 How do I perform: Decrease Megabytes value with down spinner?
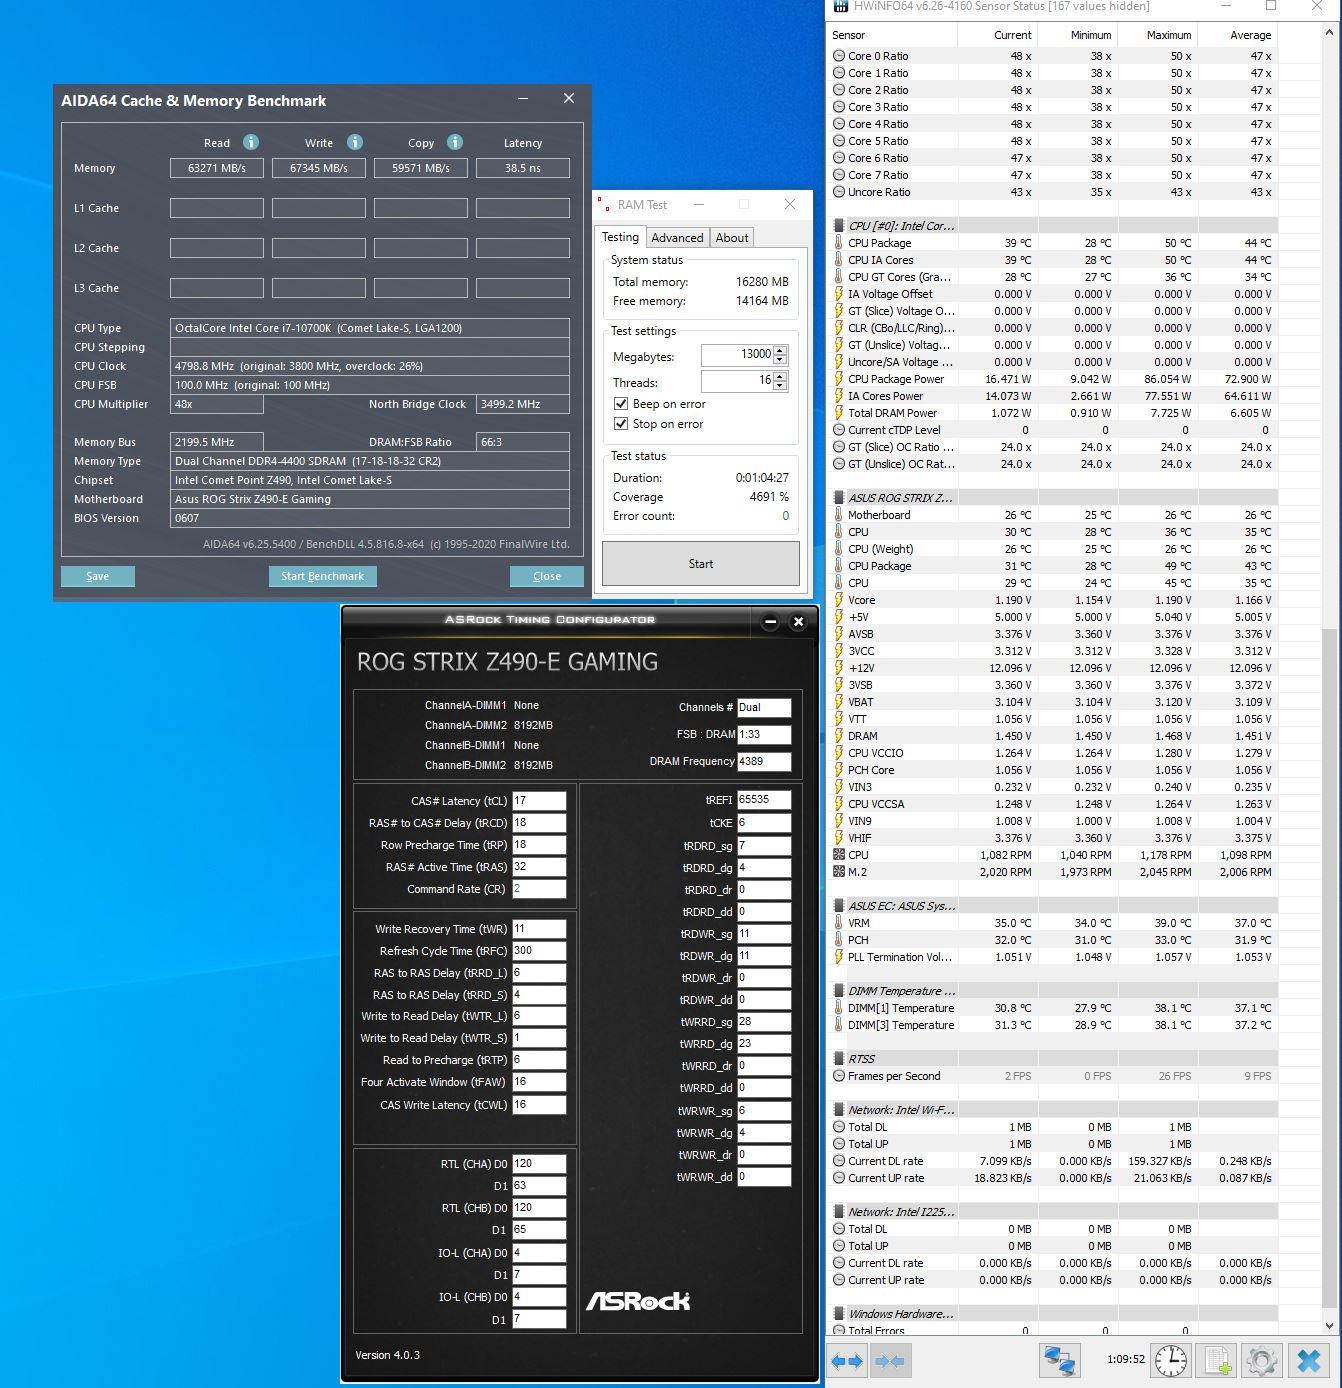pos(780,360)
